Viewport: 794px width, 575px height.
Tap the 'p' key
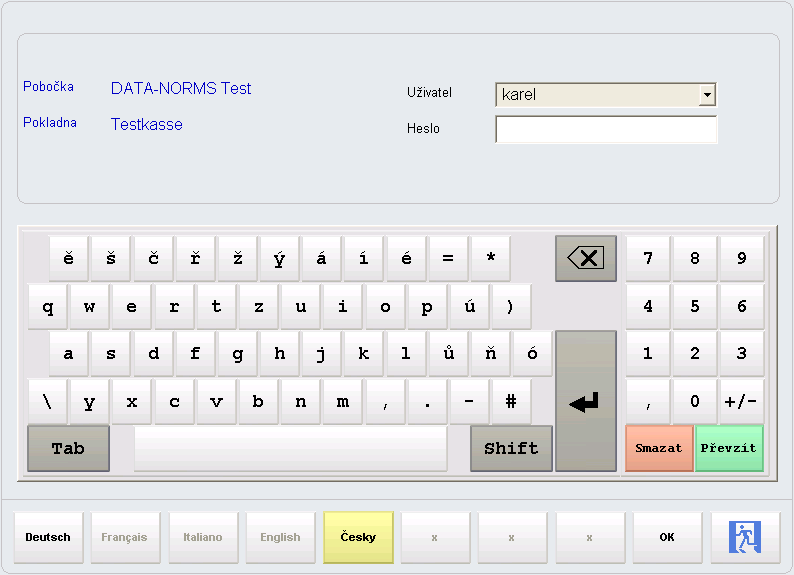coord(427,306)
